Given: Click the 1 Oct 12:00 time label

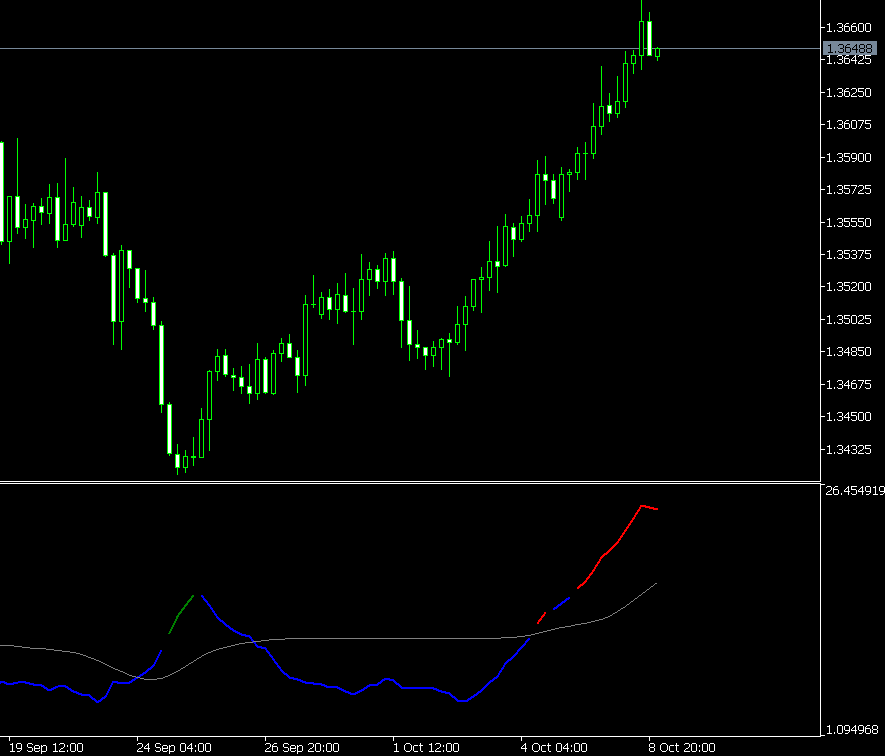Looking at the screenshot, I should click(x=426, y=748).
